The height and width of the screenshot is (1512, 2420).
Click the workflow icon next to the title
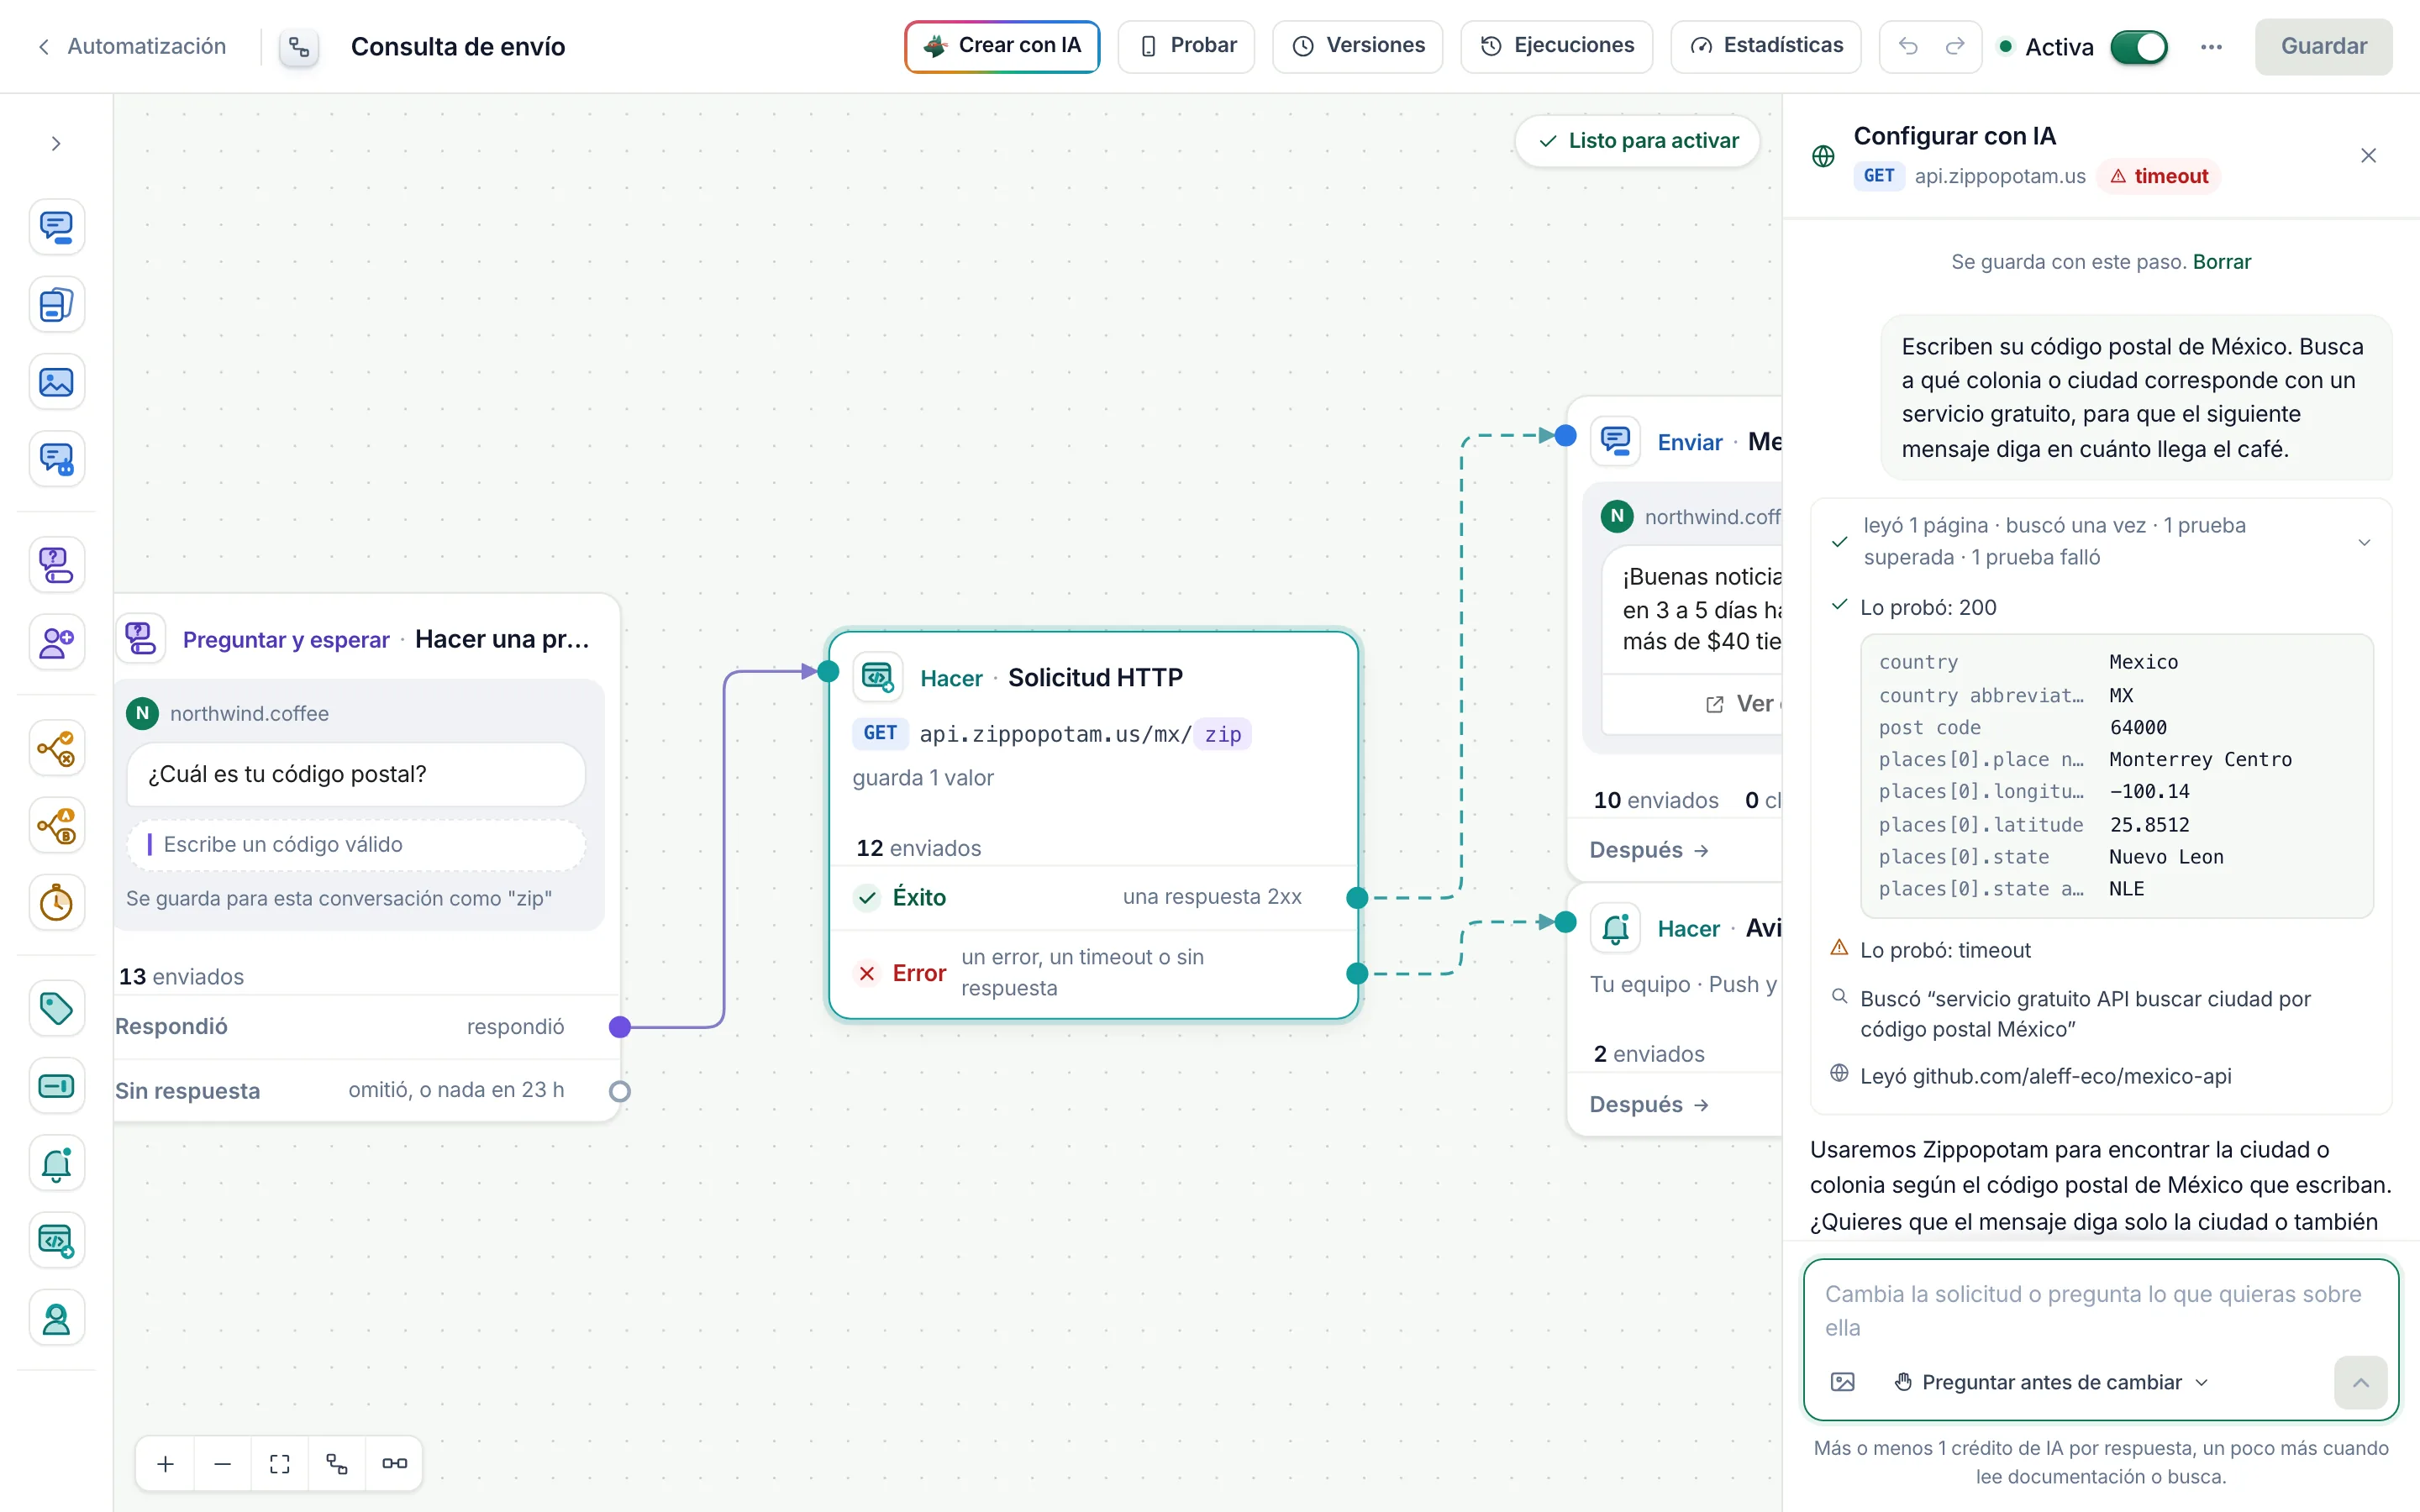coord(299,47)
